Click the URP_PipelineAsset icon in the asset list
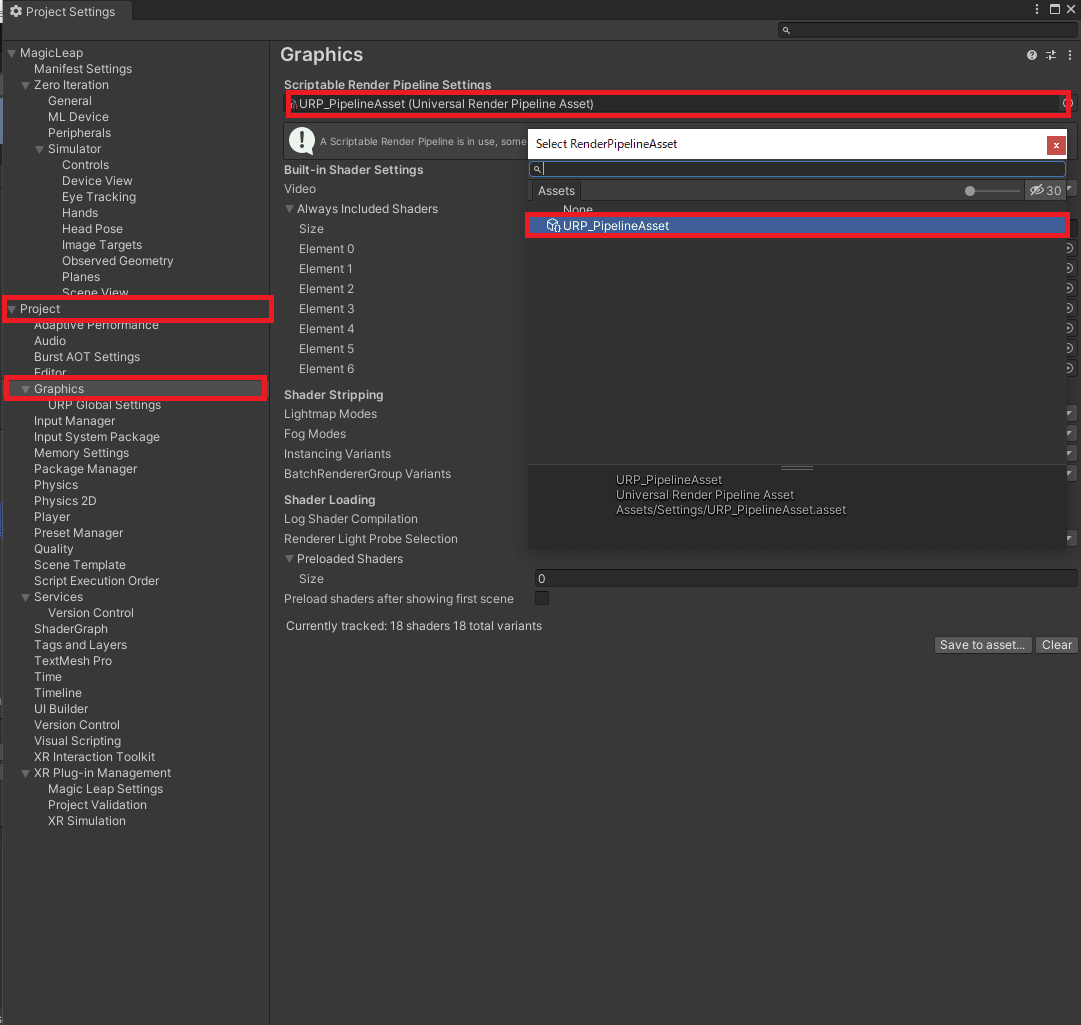 click(553, 225)
